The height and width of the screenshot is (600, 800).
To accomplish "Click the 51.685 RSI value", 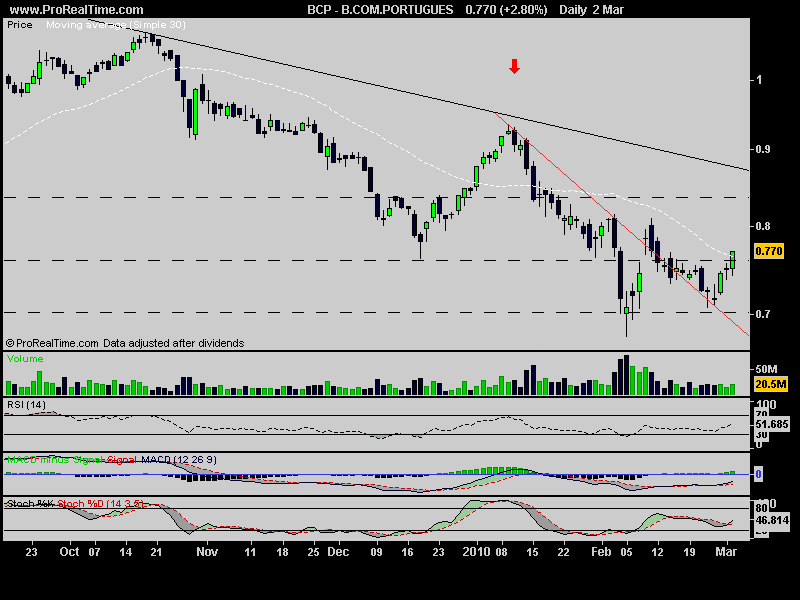I will coord(772,424).
